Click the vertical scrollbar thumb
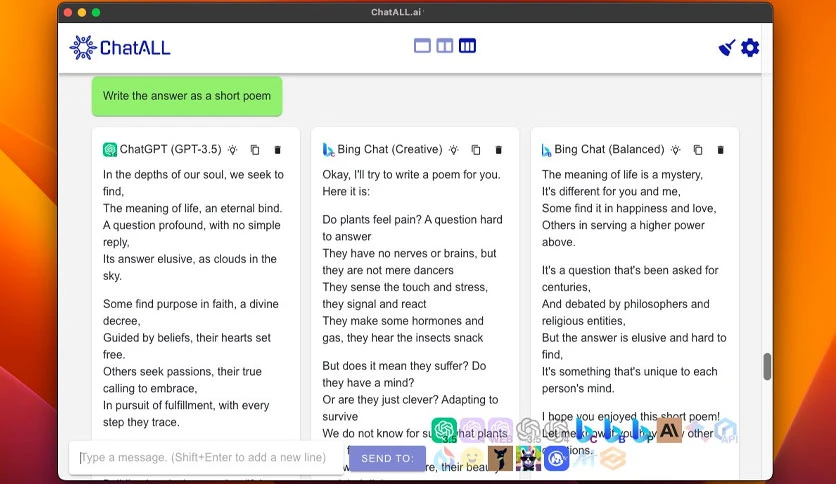The height and width of the screenshot is (484, 836). 767,366
